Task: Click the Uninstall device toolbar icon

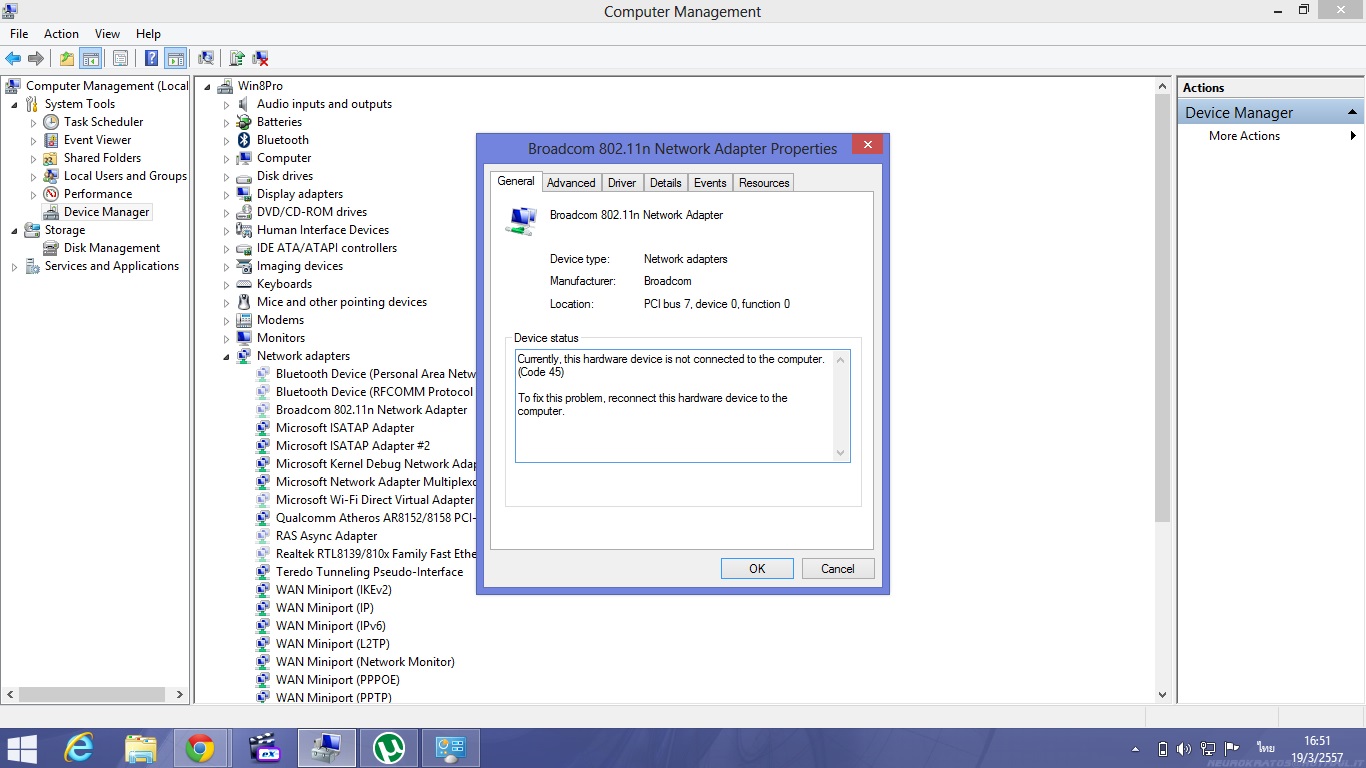Action: click(260, 58)
